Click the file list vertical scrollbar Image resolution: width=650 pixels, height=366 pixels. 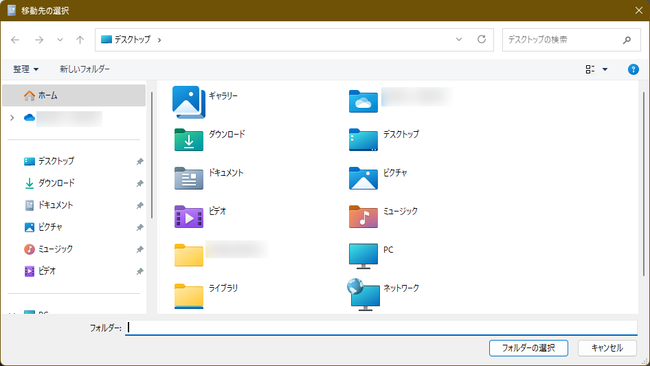[x=643, y=184]
